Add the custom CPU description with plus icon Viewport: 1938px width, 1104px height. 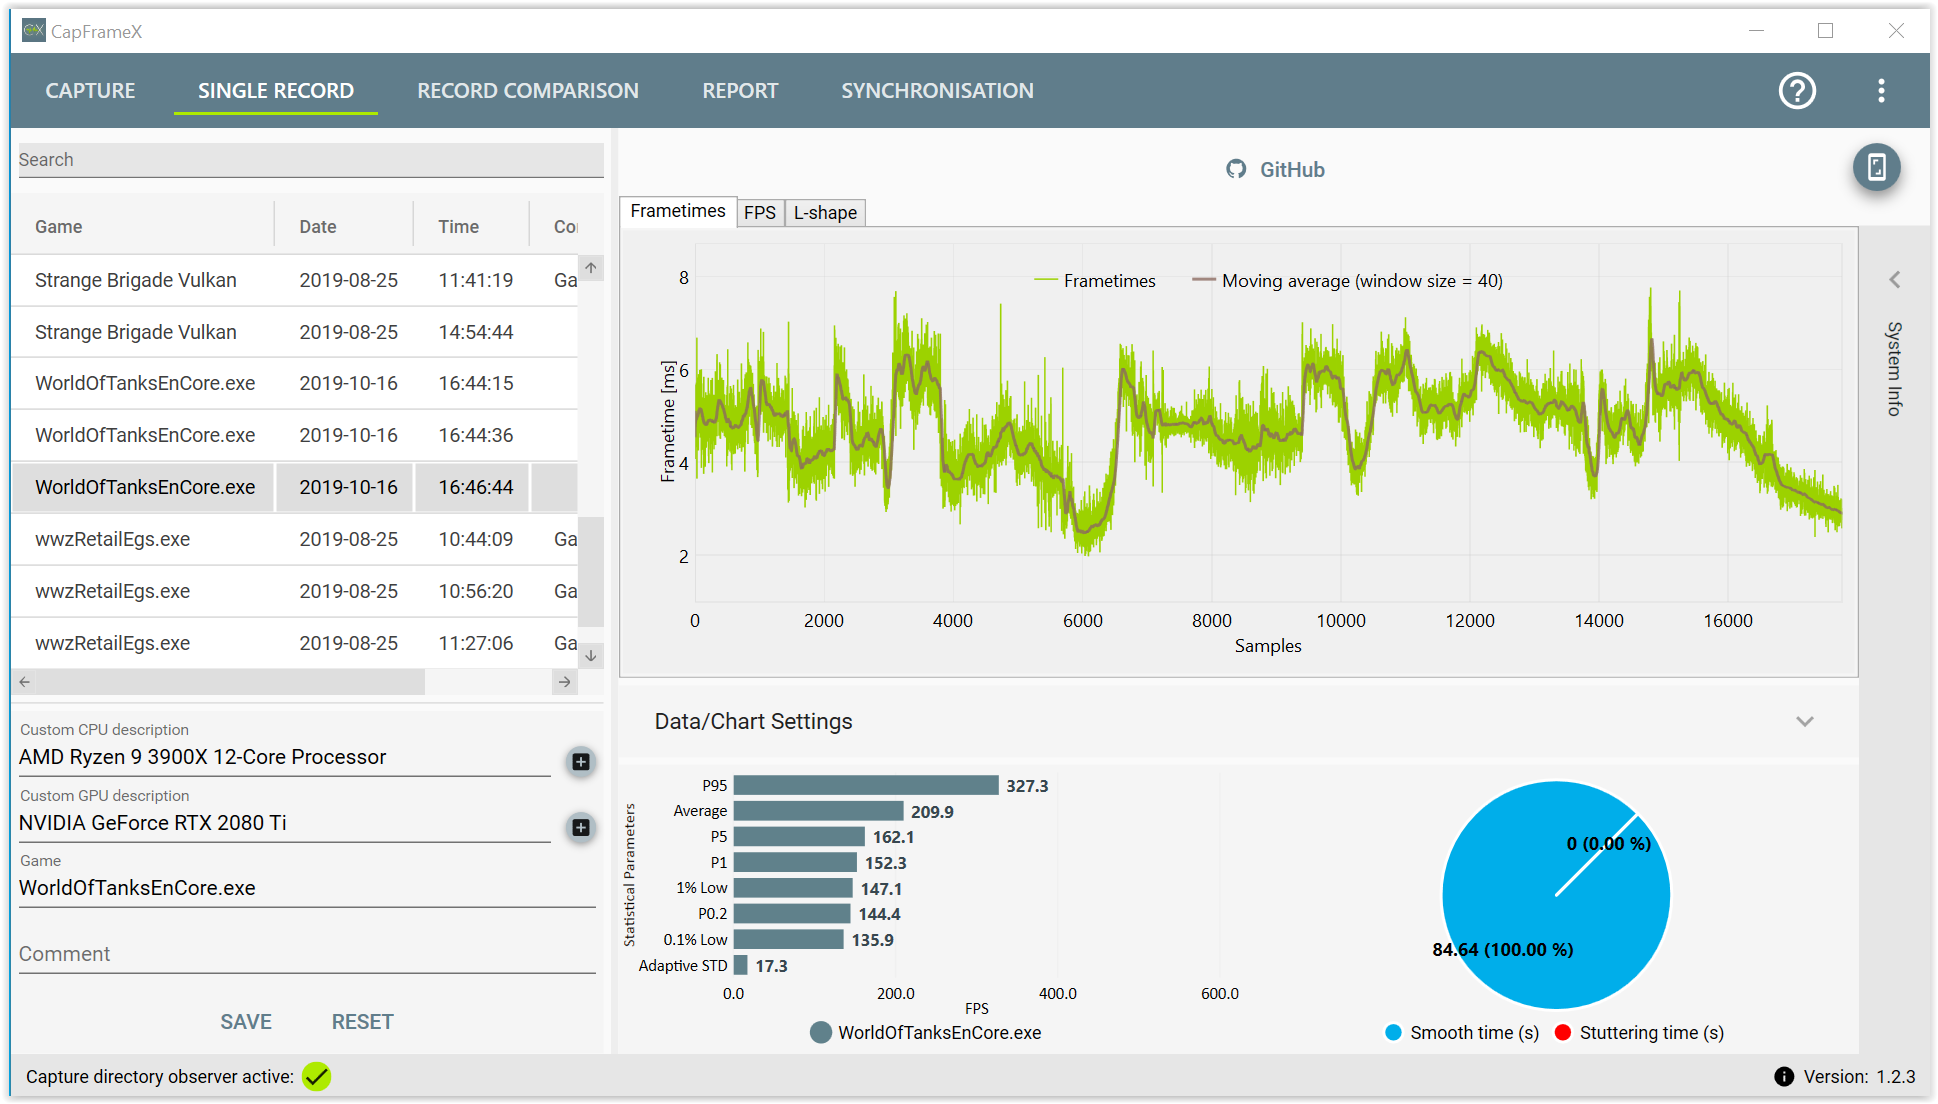point(580,762)
